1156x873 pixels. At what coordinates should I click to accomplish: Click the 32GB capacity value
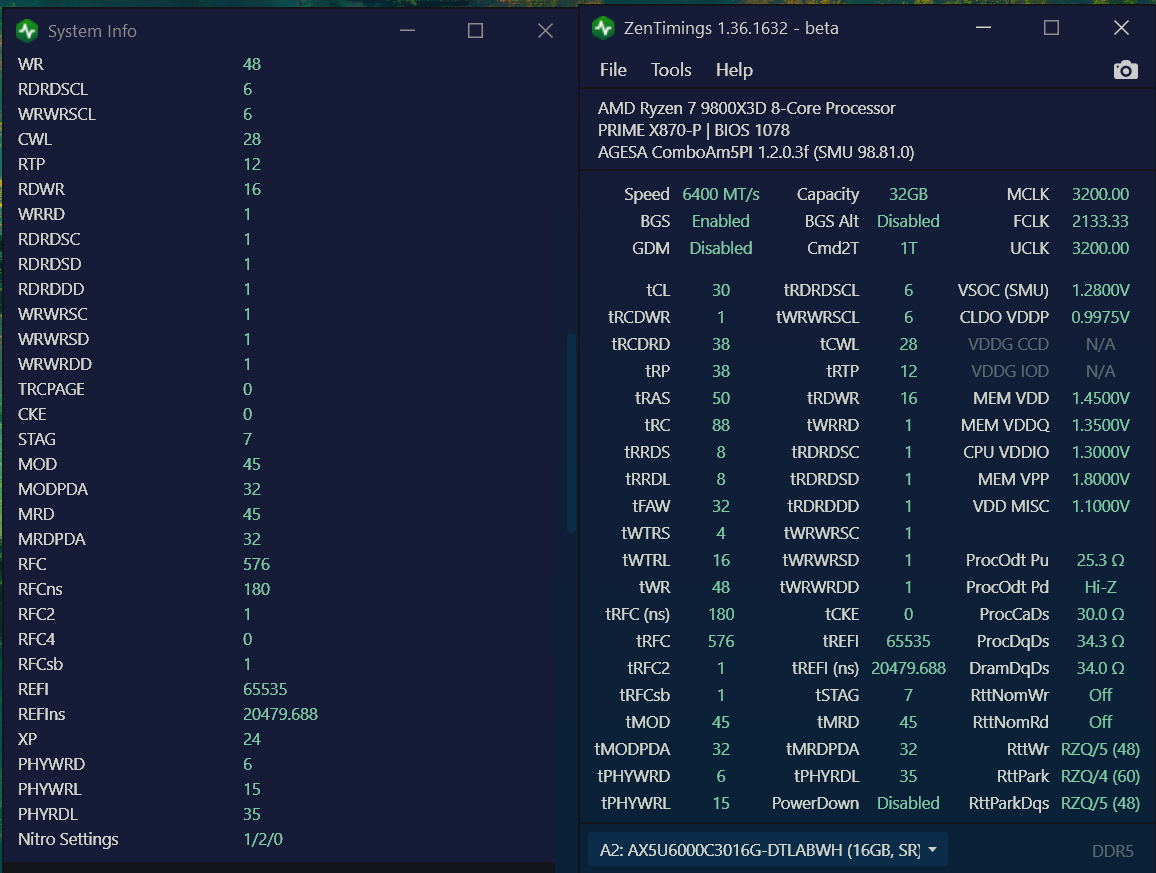tap(908, 195)
